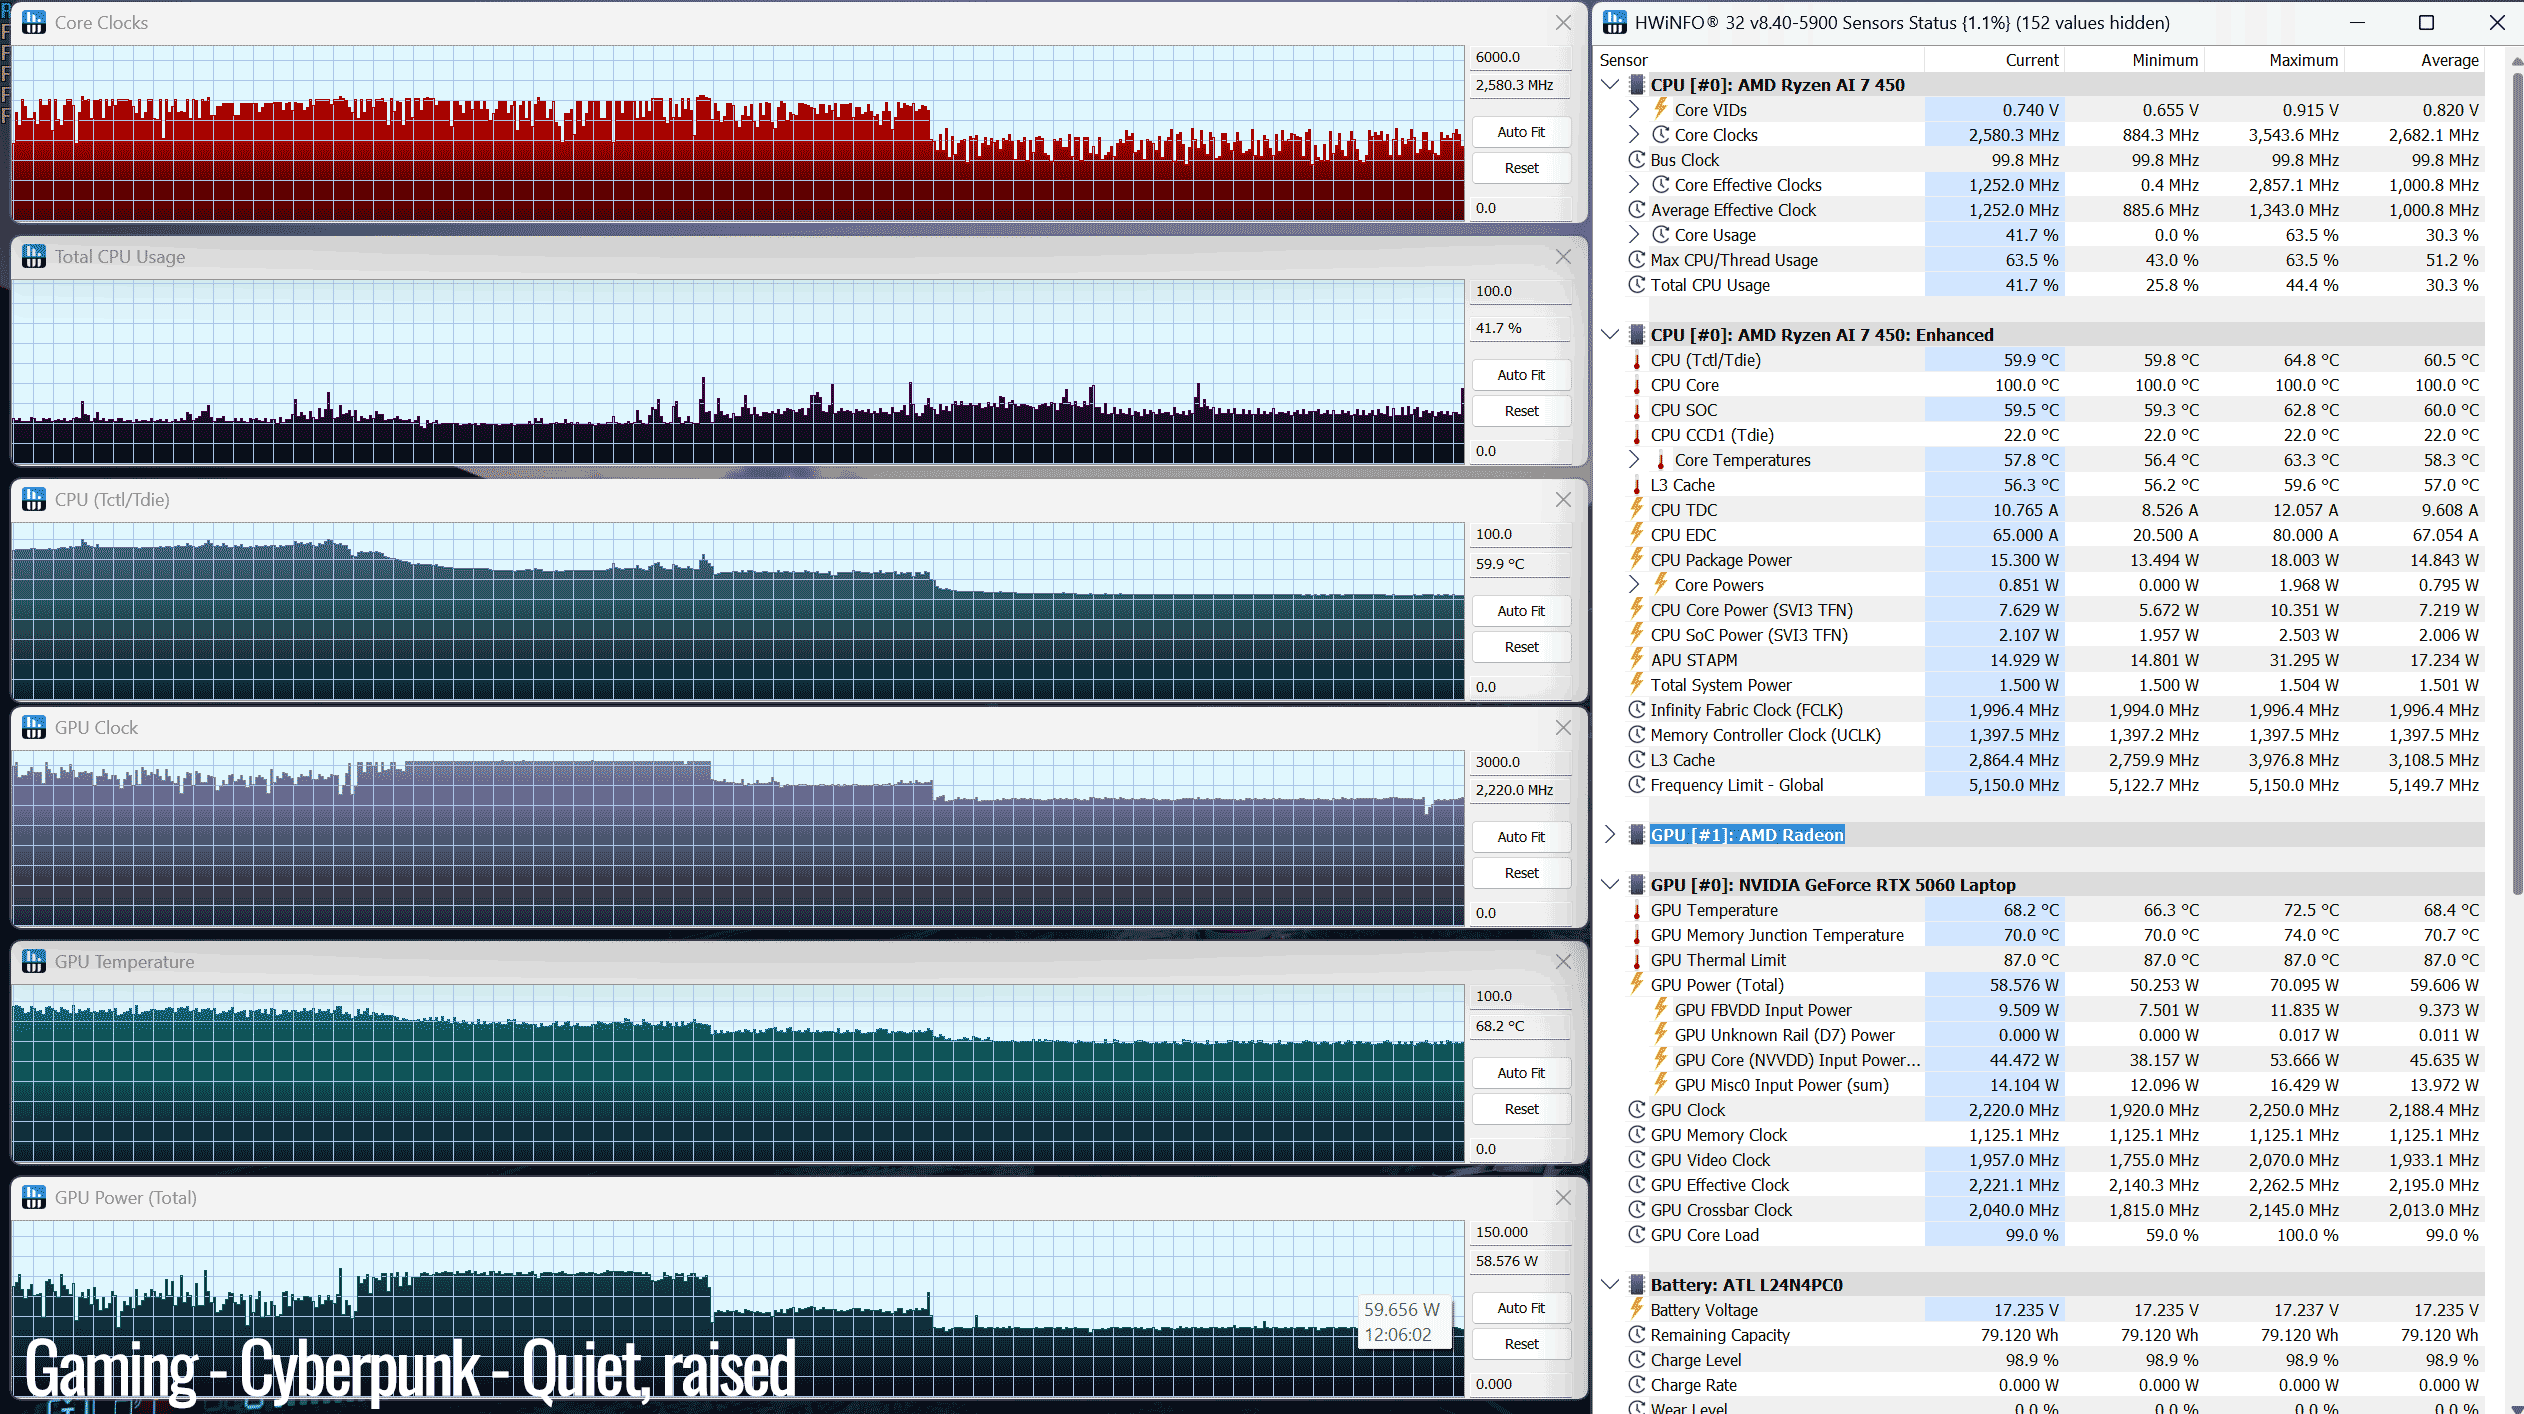Image resolution: width=2524 pixels, height=1414 pixels.
Task: Click the 3000.0 maximum field of GPU Clock graph
Action: tap(1521, 762)
